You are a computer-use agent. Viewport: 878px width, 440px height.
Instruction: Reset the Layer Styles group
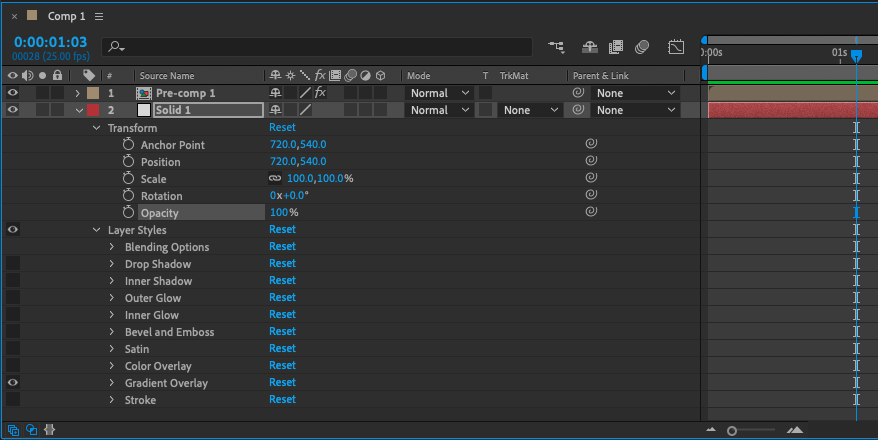[282, 230]
